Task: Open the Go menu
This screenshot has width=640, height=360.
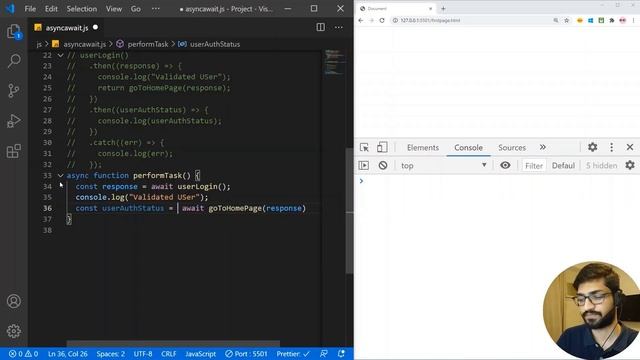Action: pos(136,9)
